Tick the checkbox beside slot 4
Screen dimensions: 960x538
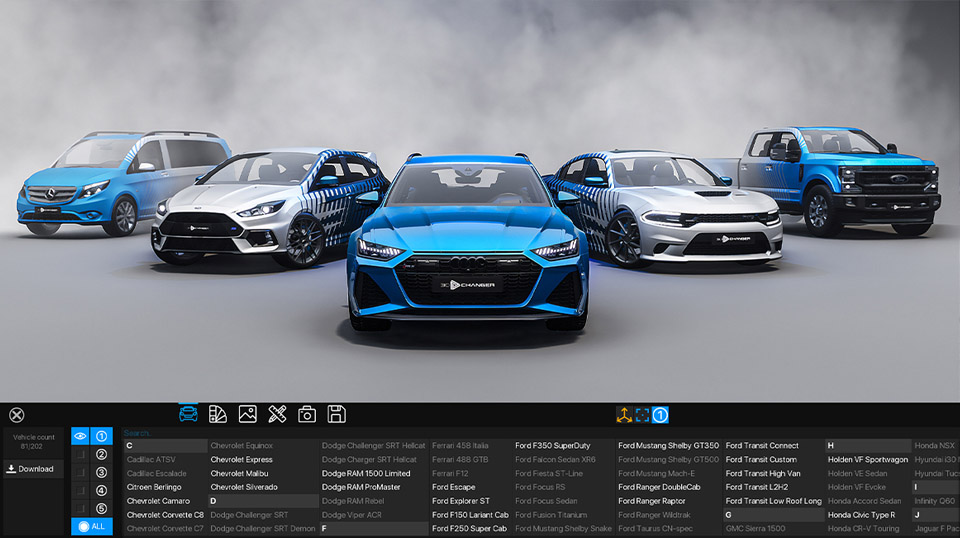[80, 490]
